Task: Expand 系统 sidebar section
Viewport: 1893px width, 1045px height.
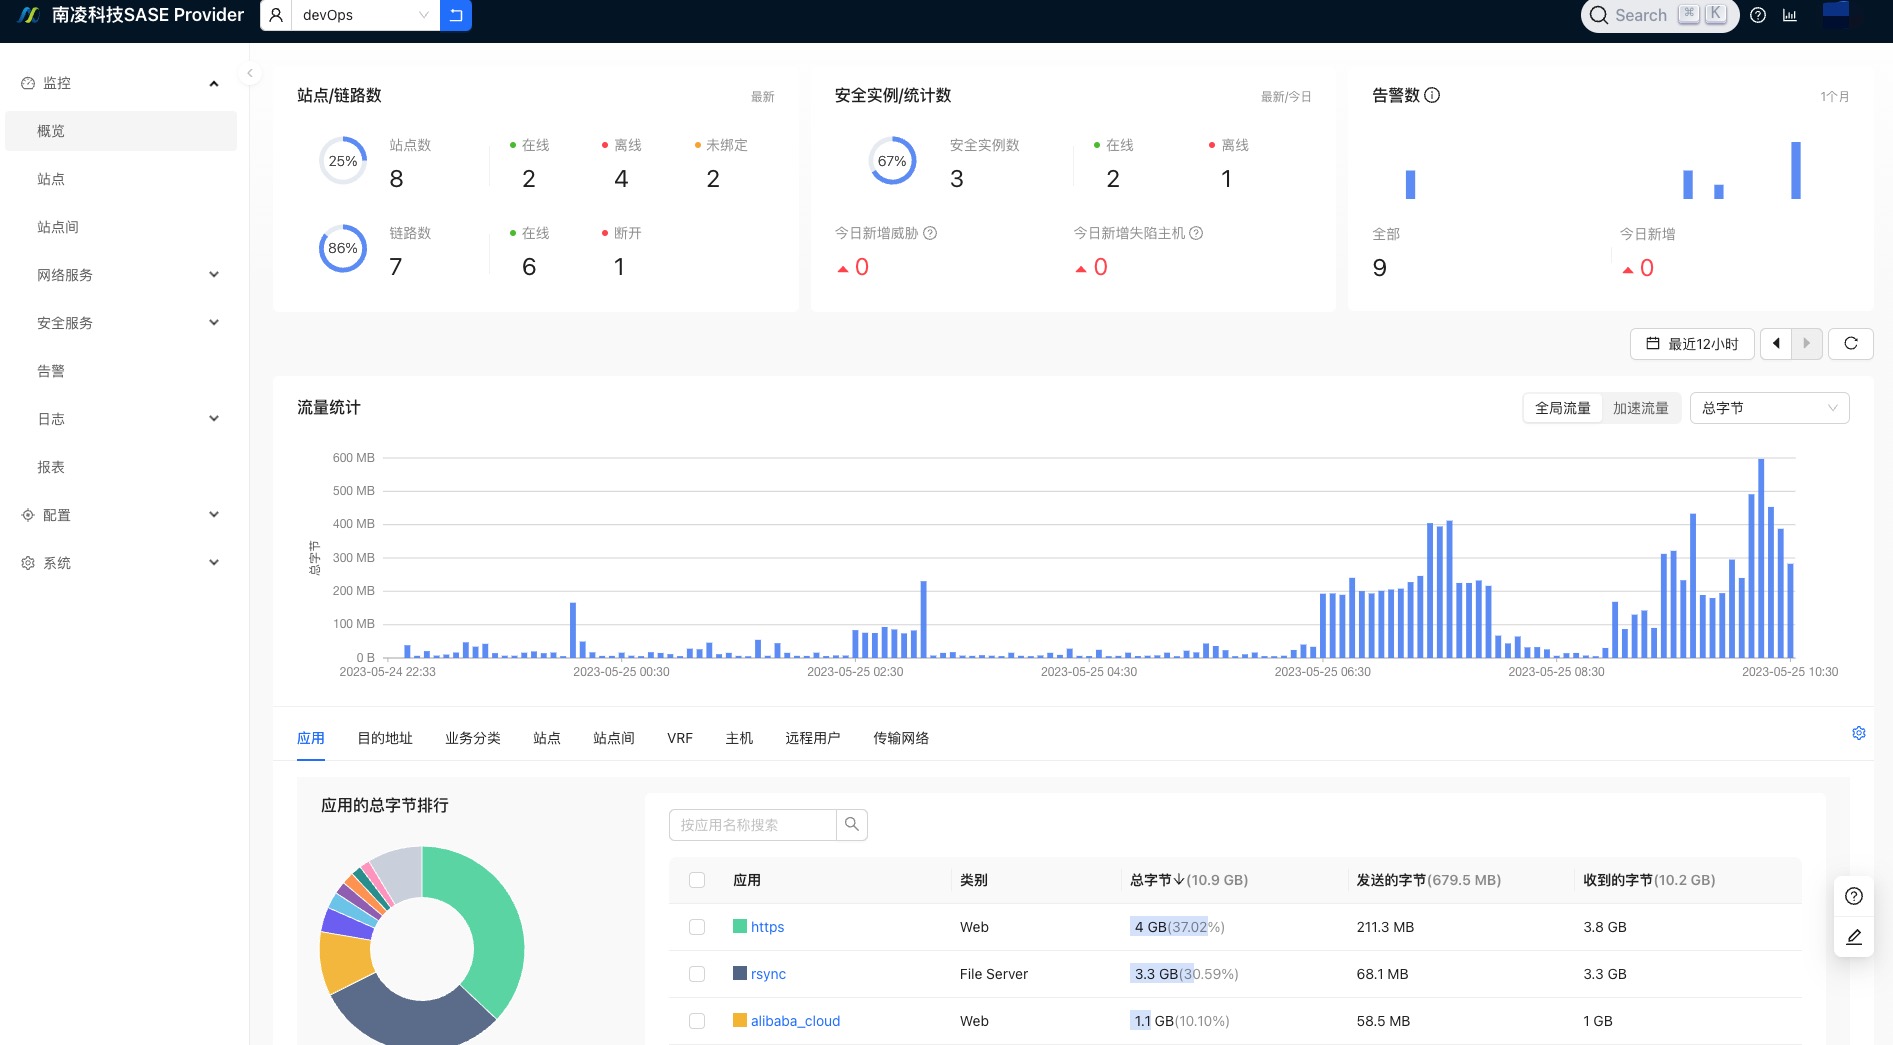Action: (x=214, y=563)
